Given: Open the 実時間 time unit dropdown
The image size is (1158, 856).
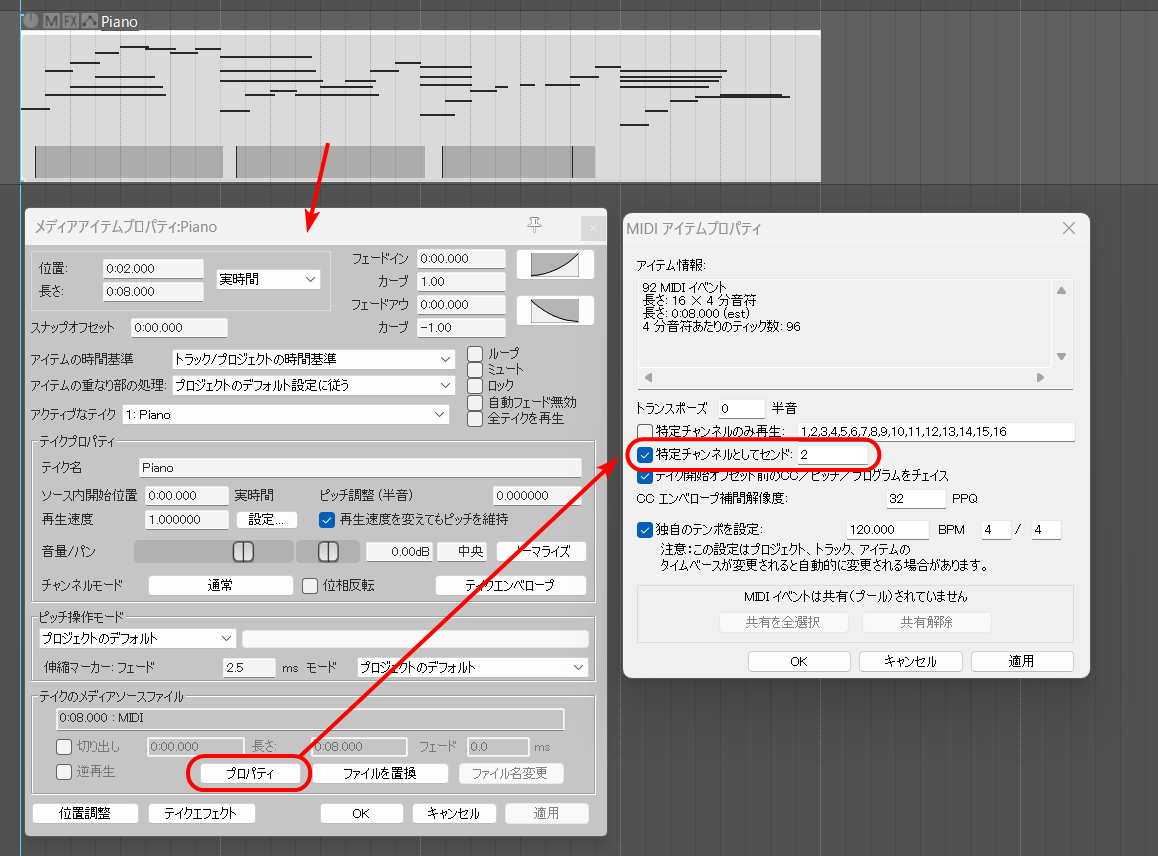Looking at the screenshot, I should tap(268, 280).
